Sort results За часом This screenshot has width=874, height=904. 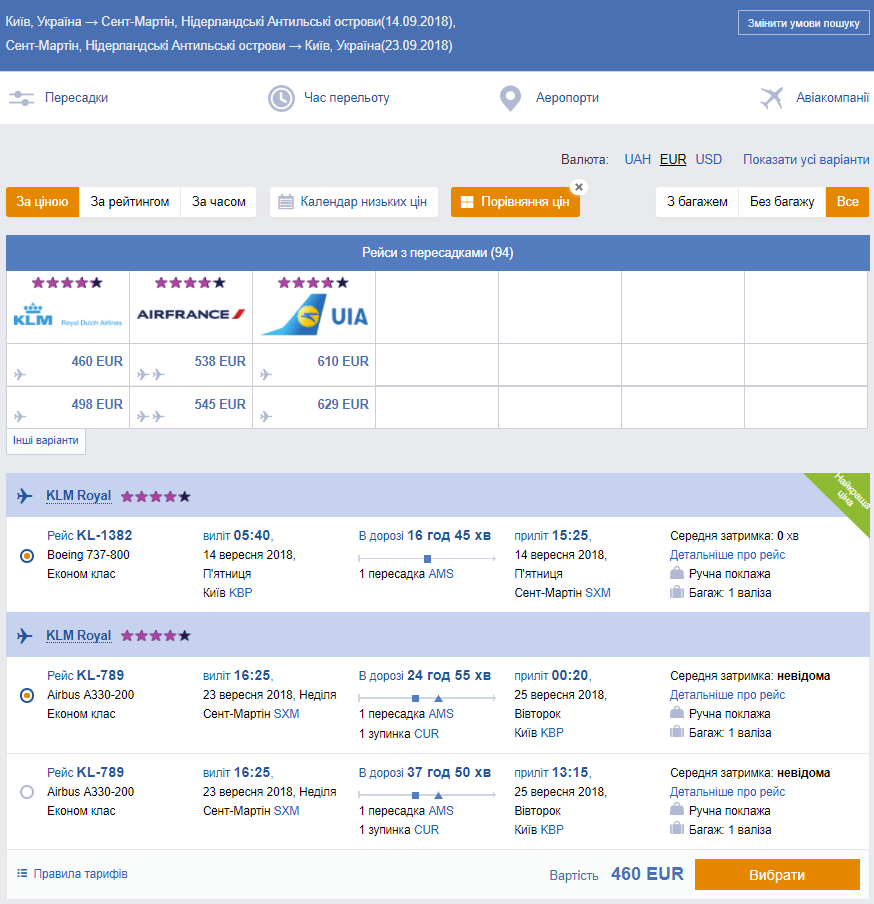(218, 202)
